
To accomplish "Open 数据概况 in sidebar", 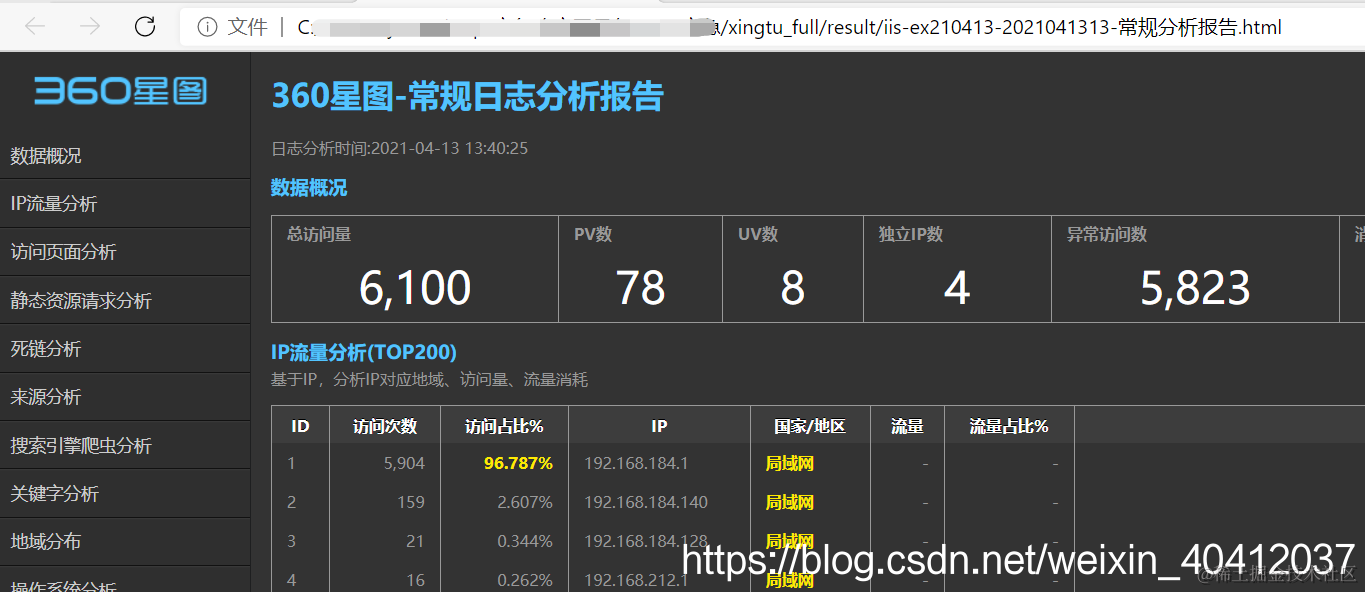I will click(125, 156).
